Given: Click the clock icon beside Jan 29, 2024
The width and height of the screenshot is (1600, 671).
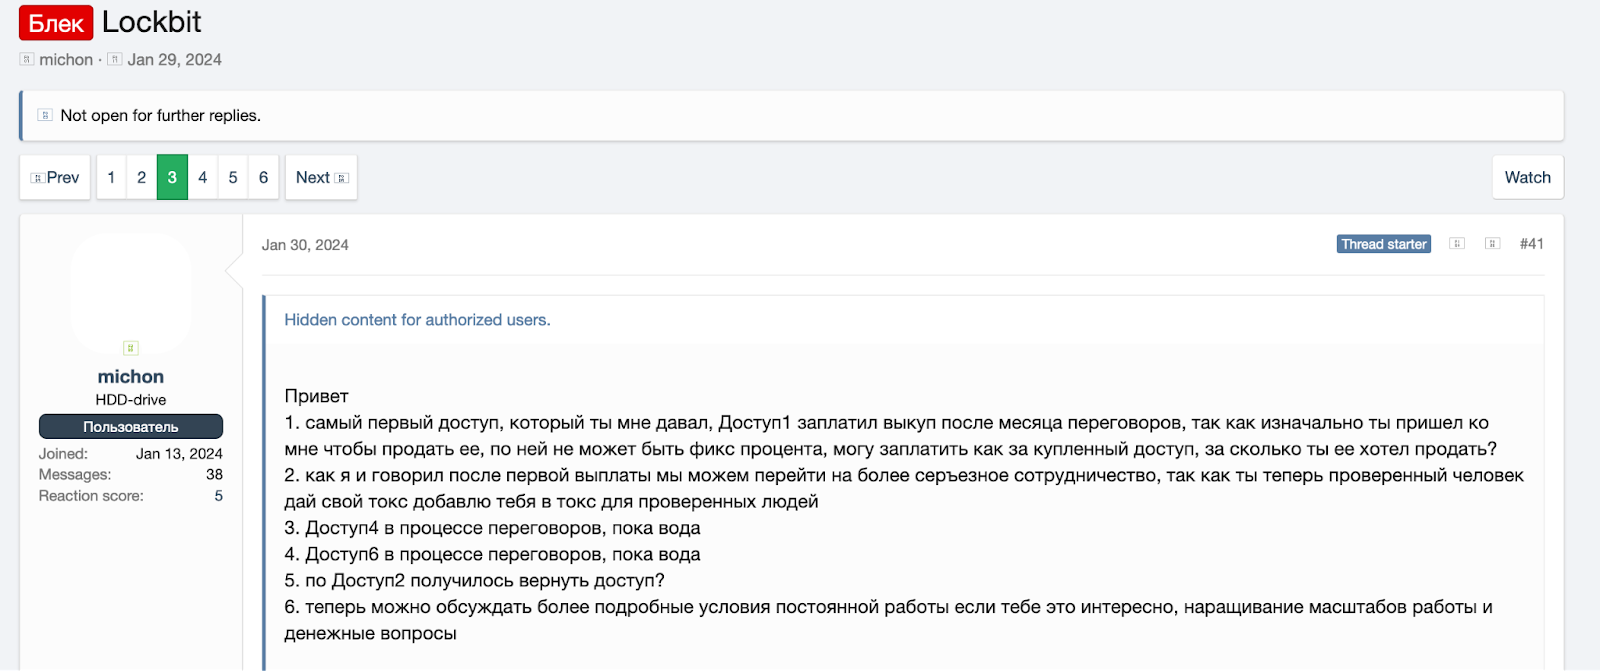Looking at the screenshot, I should pyautogui.click(x=115, y=59).
